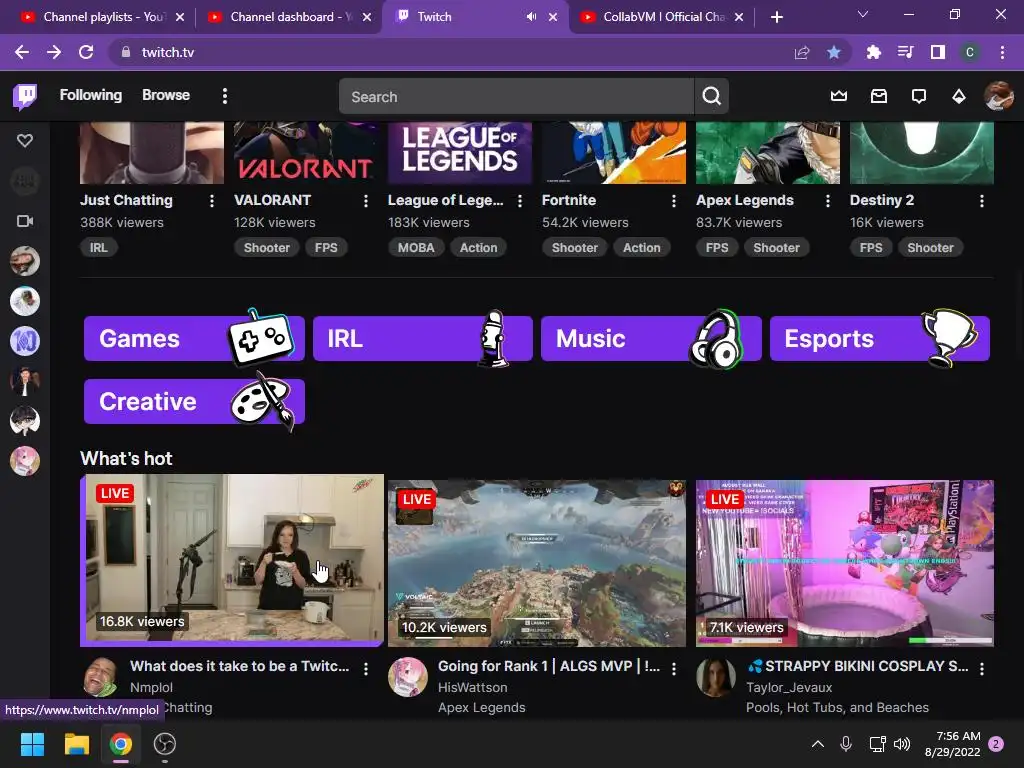Click the Twitch search input field

[x=516, y=96]
